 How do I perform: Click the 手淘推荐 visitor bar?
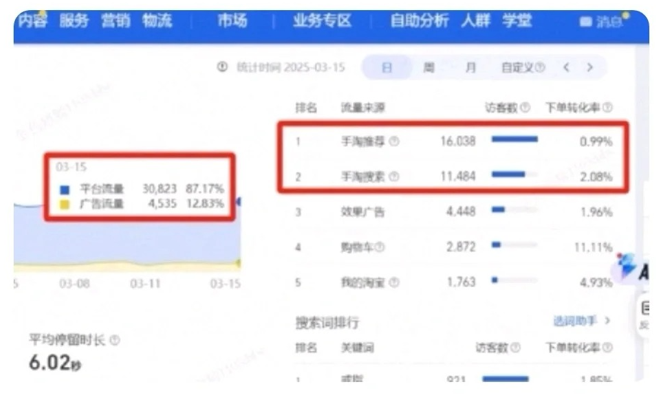click(515, 139)
